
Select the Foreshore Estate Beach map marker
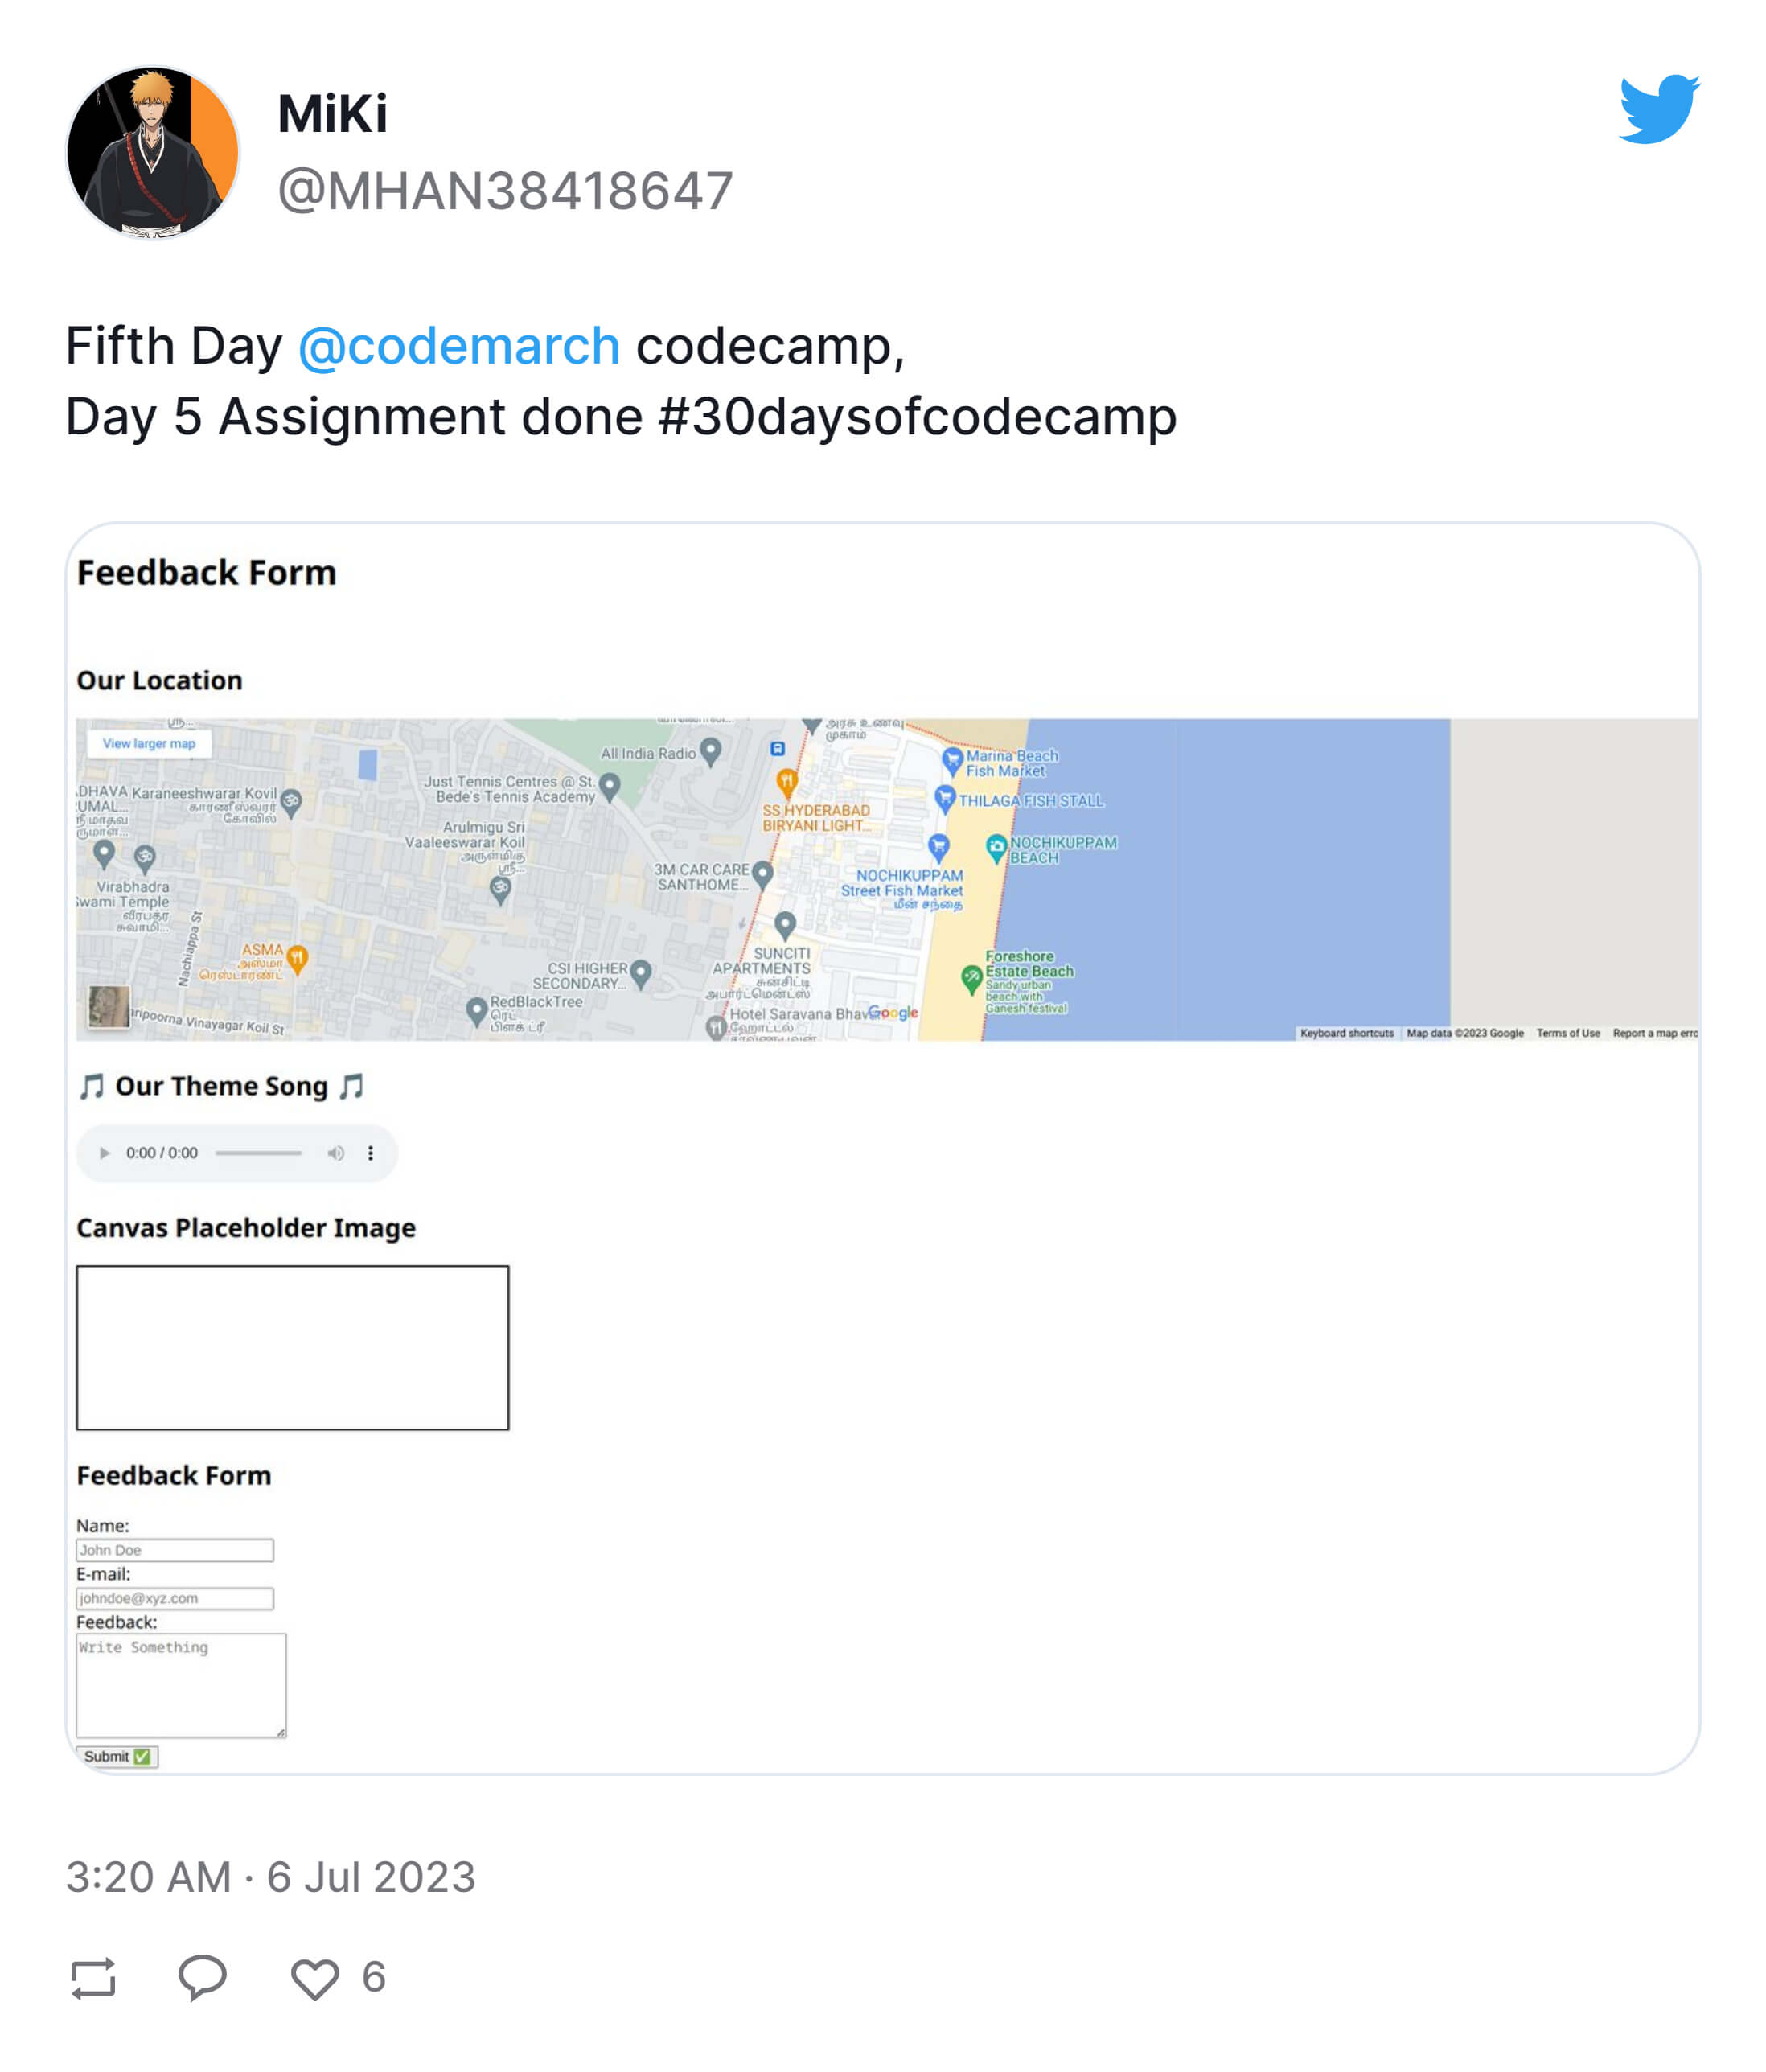(971, 979)
